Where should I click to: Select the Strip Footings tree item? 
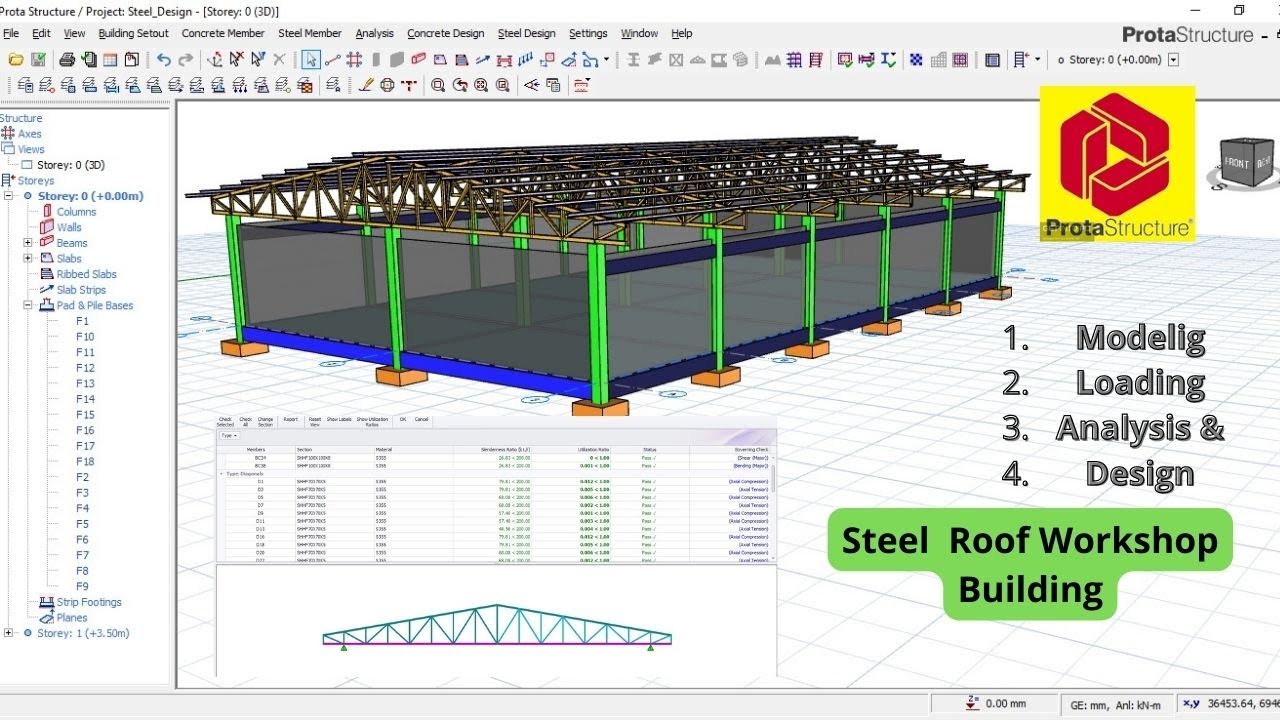coord(88,602)
